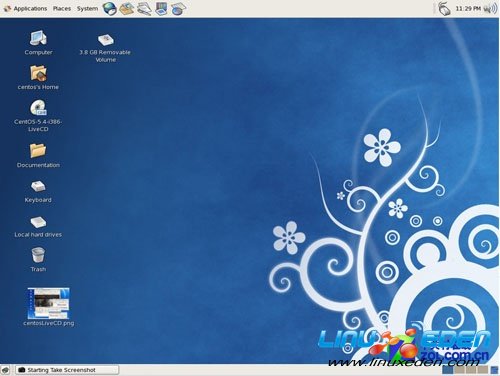Open the 3.8 GB Removable Volume icon
Screen dimensions: 500x376
pos(106,40)
